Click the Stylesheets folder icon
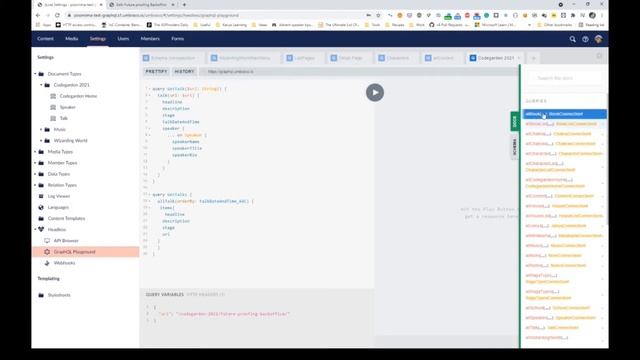640x360 pixels. pos(41,295)
